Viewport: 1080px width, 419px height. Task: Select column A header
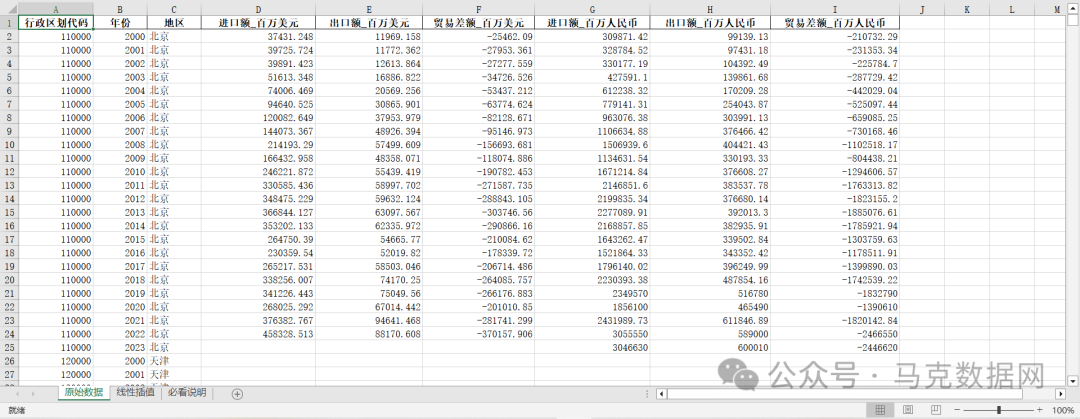pyautogui.click(x=56, y=10)
